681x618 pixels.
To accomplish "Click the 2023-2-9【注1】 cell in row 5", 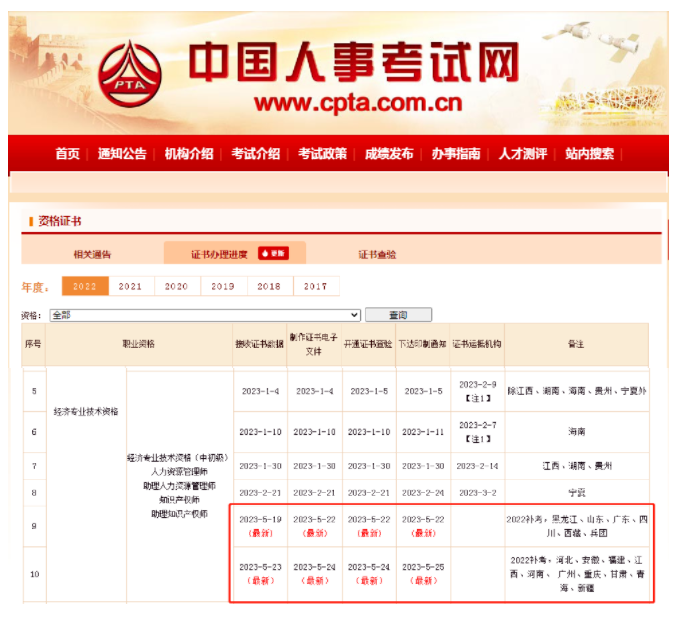I will pos(477,391).
